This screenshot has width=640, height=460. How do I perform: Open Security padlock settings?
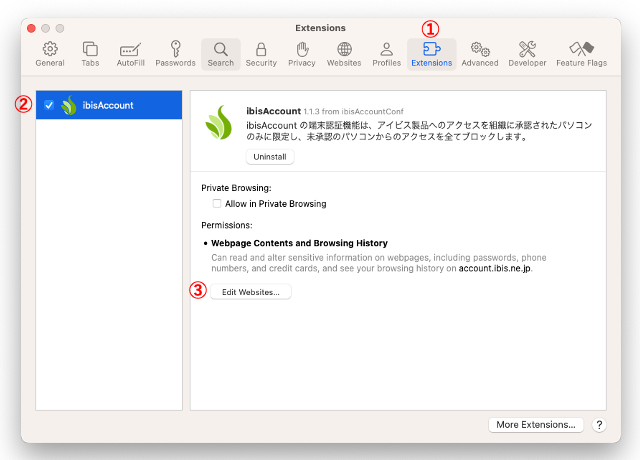tap(261, 53)
